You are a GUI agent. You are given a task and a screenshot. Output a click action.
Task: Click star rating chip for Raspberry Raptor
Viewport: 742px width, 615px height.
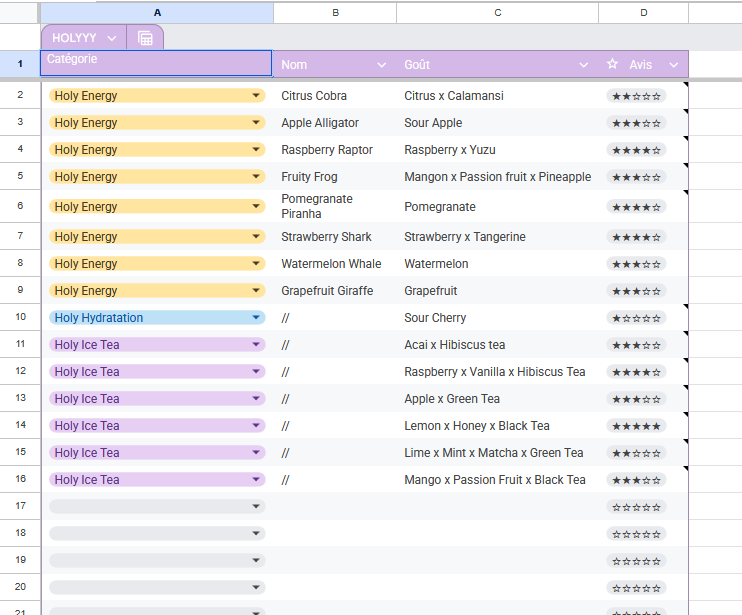tap(636, 150)
